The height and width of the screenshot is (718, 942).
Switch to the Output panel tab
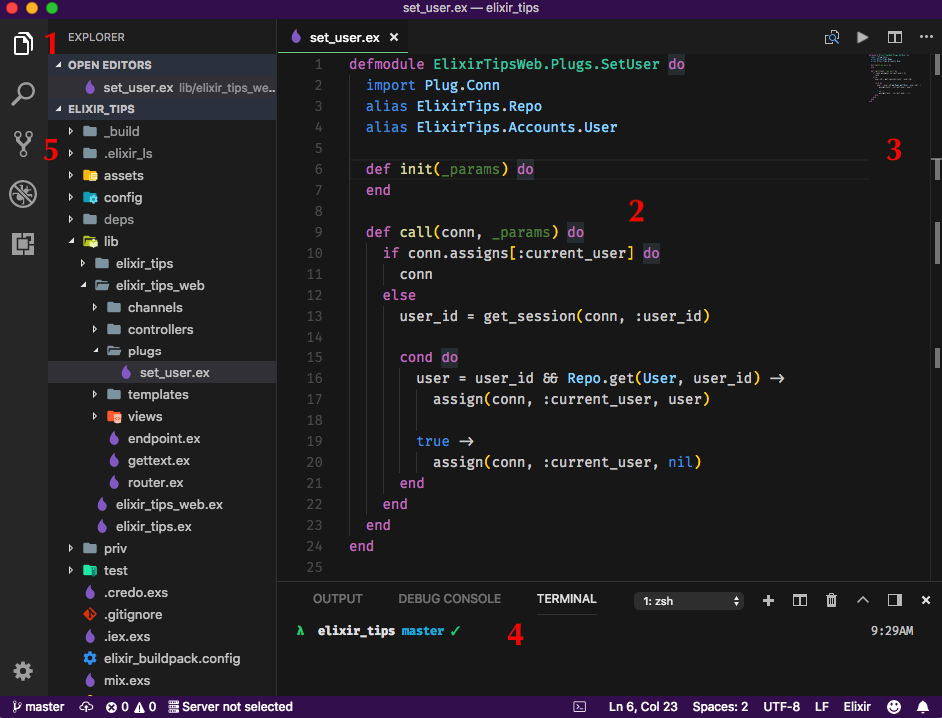pos(337,599)
